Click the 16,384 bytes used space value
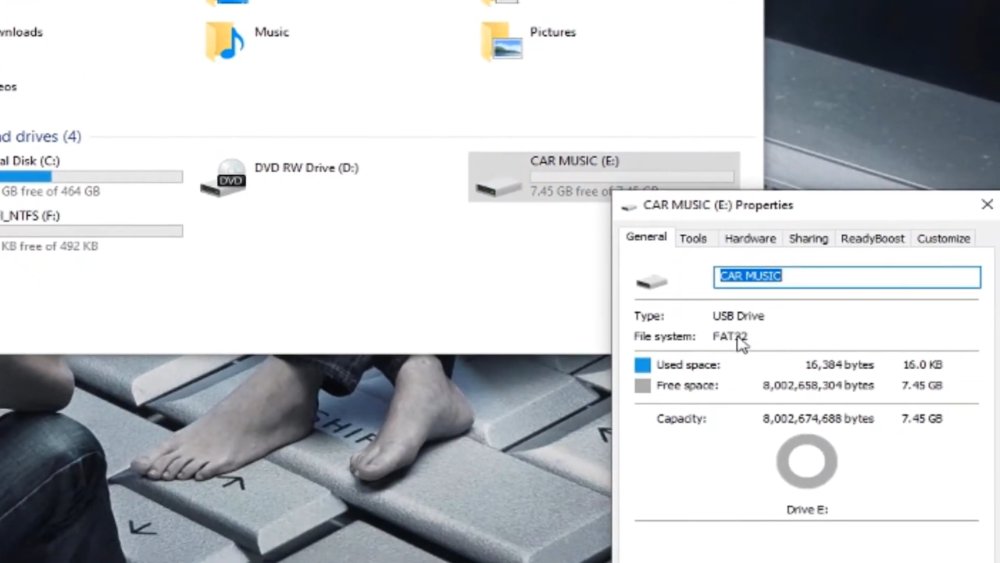Image resolution: width=1000 pixels, height=563 pixels. coord(839,365)
